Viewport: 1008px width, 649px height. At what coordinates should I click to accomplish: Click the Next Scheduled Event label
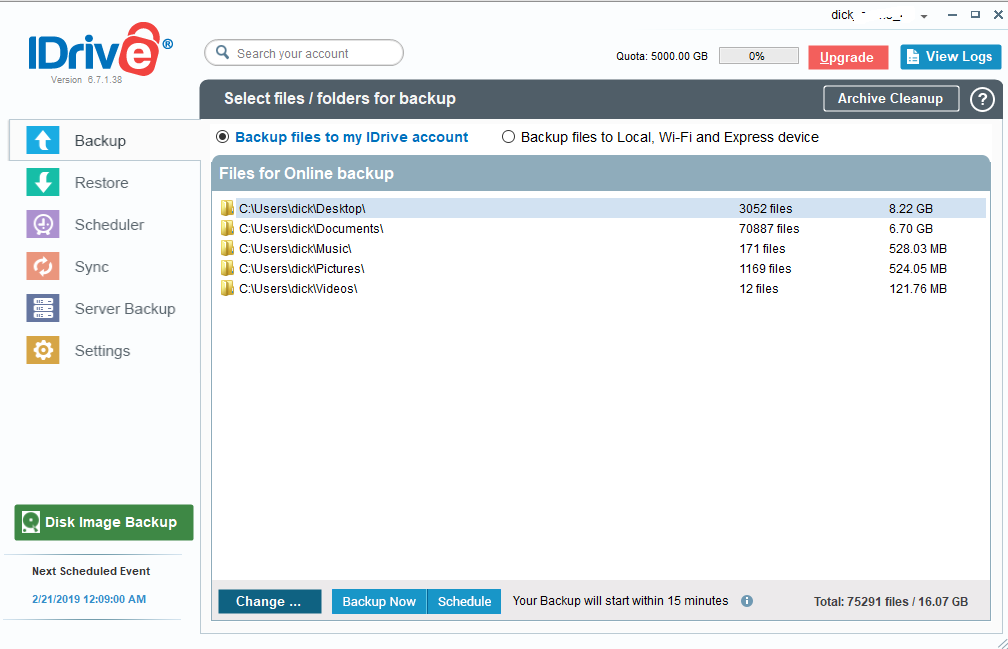[x=91, y=571]
